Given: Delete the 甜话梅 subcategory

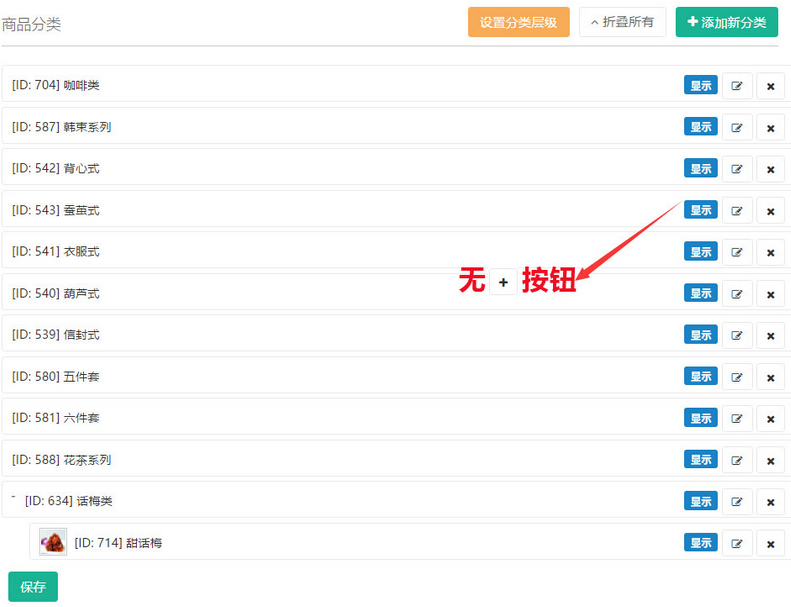Looking at the screenshot, I should (770, 544).
